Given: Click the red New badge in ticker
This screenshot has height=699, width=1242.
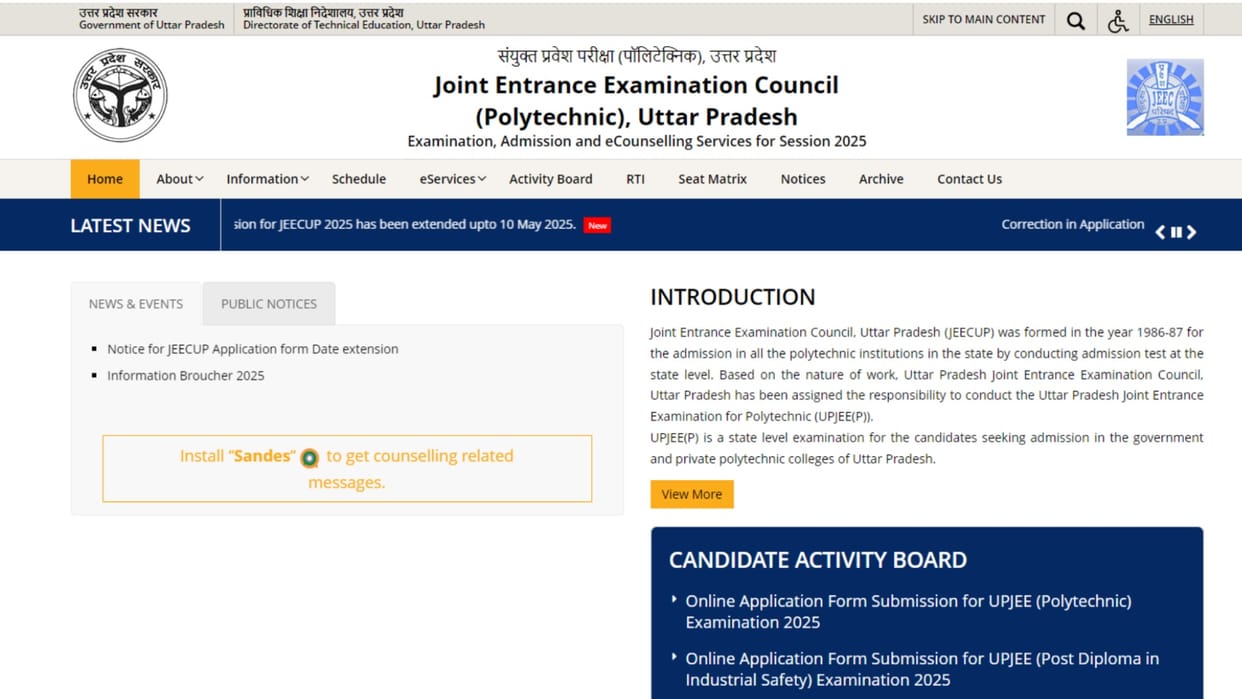Looking at the screenshot, I should click(597, 225).
